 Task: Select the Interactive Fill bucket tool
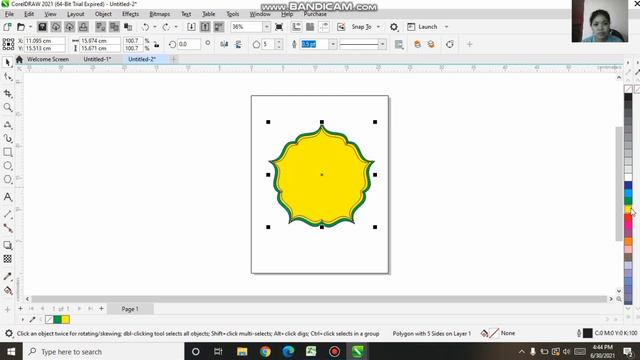pos(7,291)
